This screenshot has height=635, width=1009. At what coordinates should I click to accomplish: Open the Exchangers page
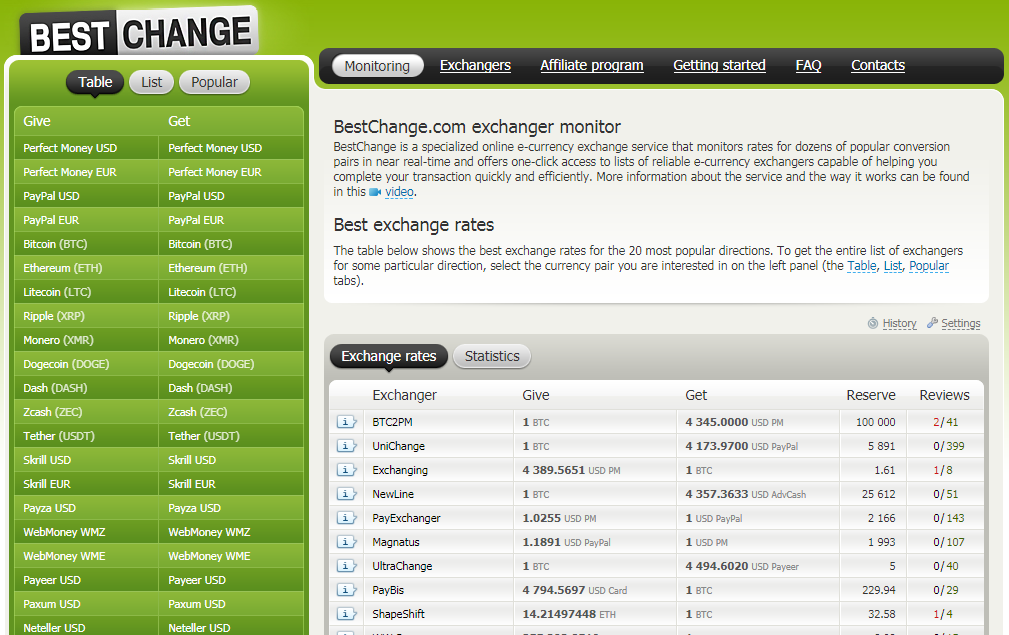pyautogui.click(x=475, y=65)
